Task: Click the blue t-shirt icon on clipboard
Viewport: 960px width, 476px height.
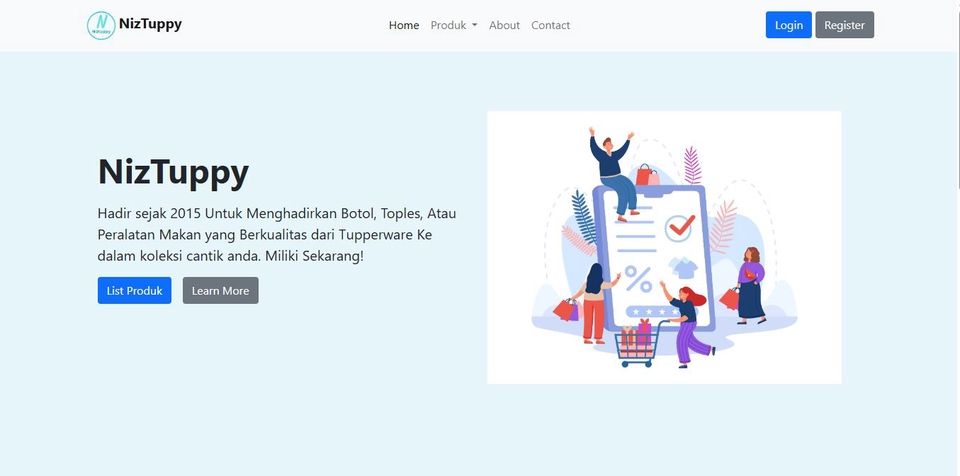Action: tap(683, 268)
